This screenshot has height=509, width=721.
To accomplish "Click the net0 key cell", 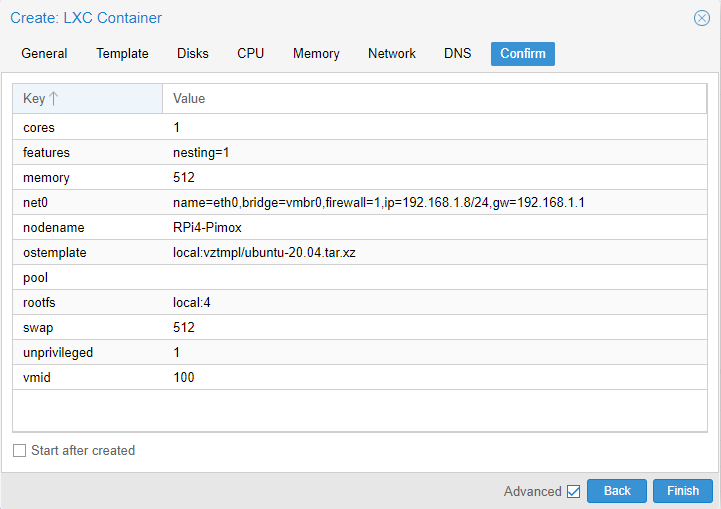I will 87,202.
